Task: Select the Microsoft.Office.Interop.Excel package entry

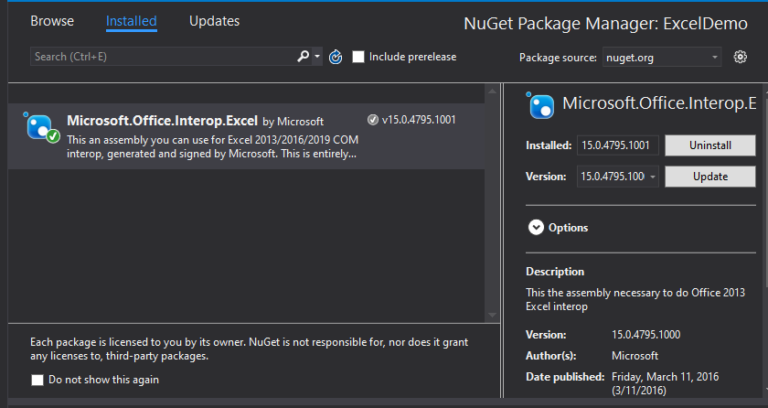Action: pyautogui.click(x=250, y=137)
